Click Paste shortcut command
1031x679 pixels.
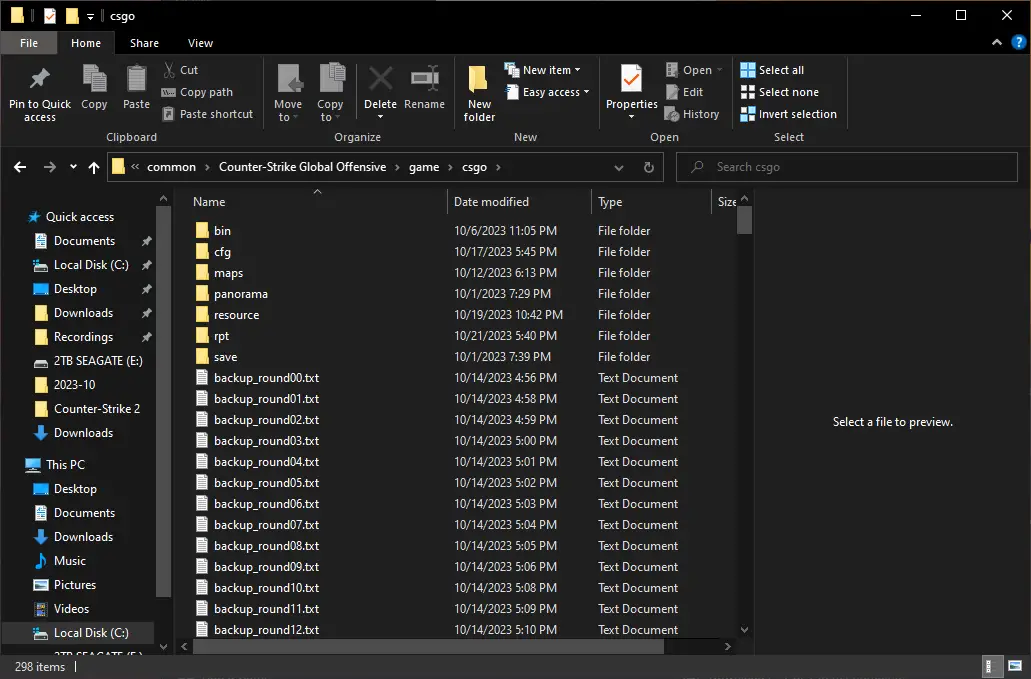pyautogui.click(x=207, y=114)
